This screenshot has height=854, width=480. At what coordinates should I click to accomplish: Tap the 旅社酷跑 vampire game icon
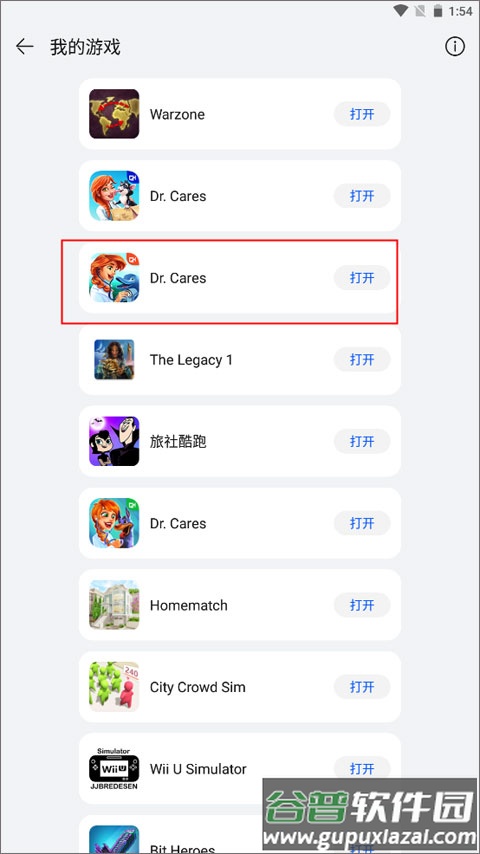(114, 441)
